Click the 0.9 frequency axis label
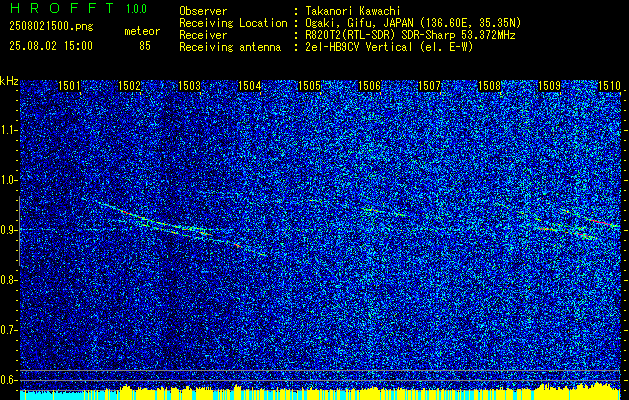This screenshot has width=629, height=400. [x=9, y=230]
